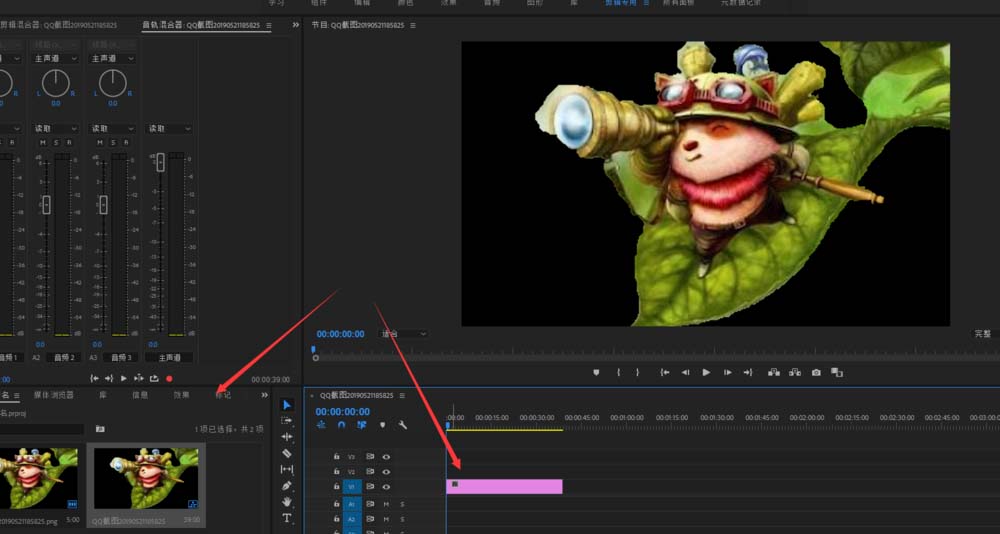Viewport: 1000px width, 534px height.
Task: Select the Type (T) tool
Action: (x=287, y=518)
